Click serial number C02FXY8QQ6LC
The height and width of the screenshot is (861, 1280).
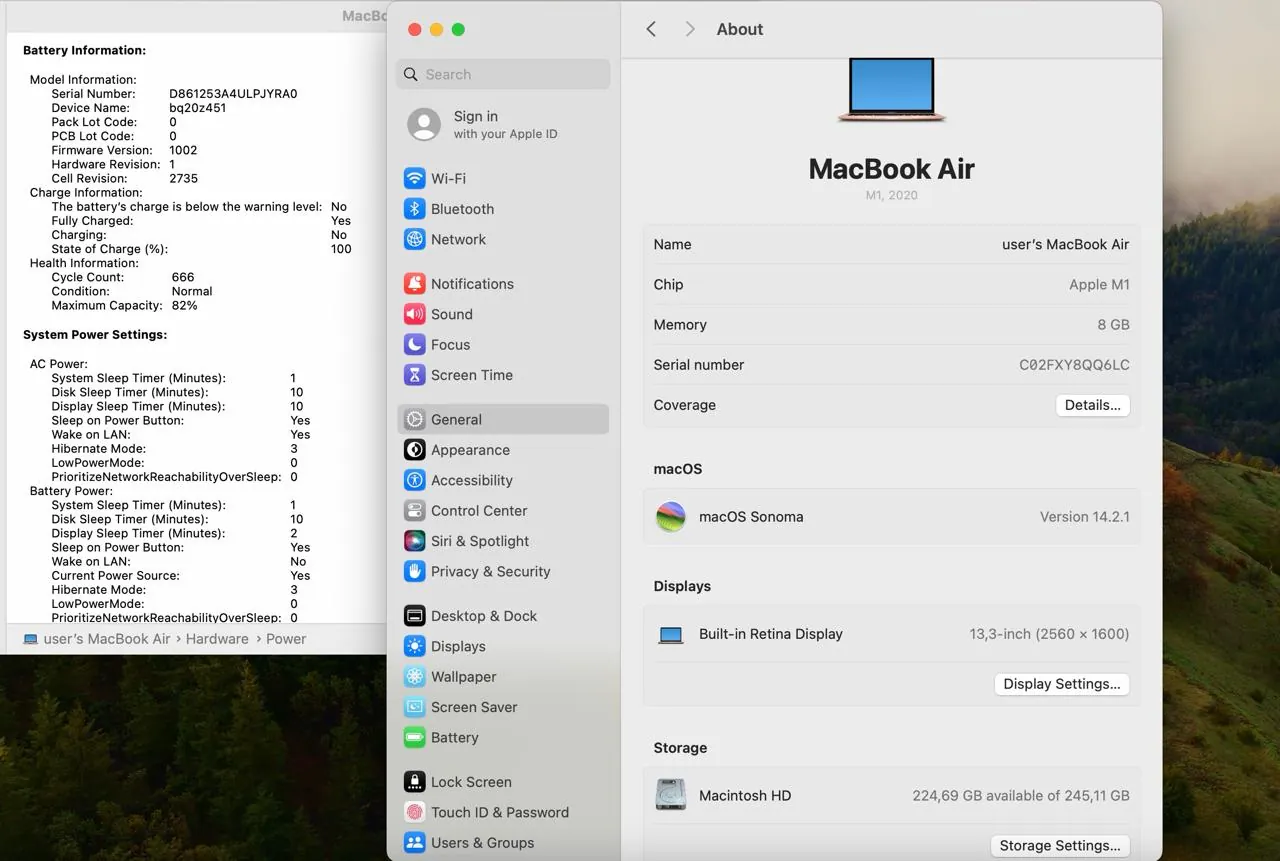1074,365
